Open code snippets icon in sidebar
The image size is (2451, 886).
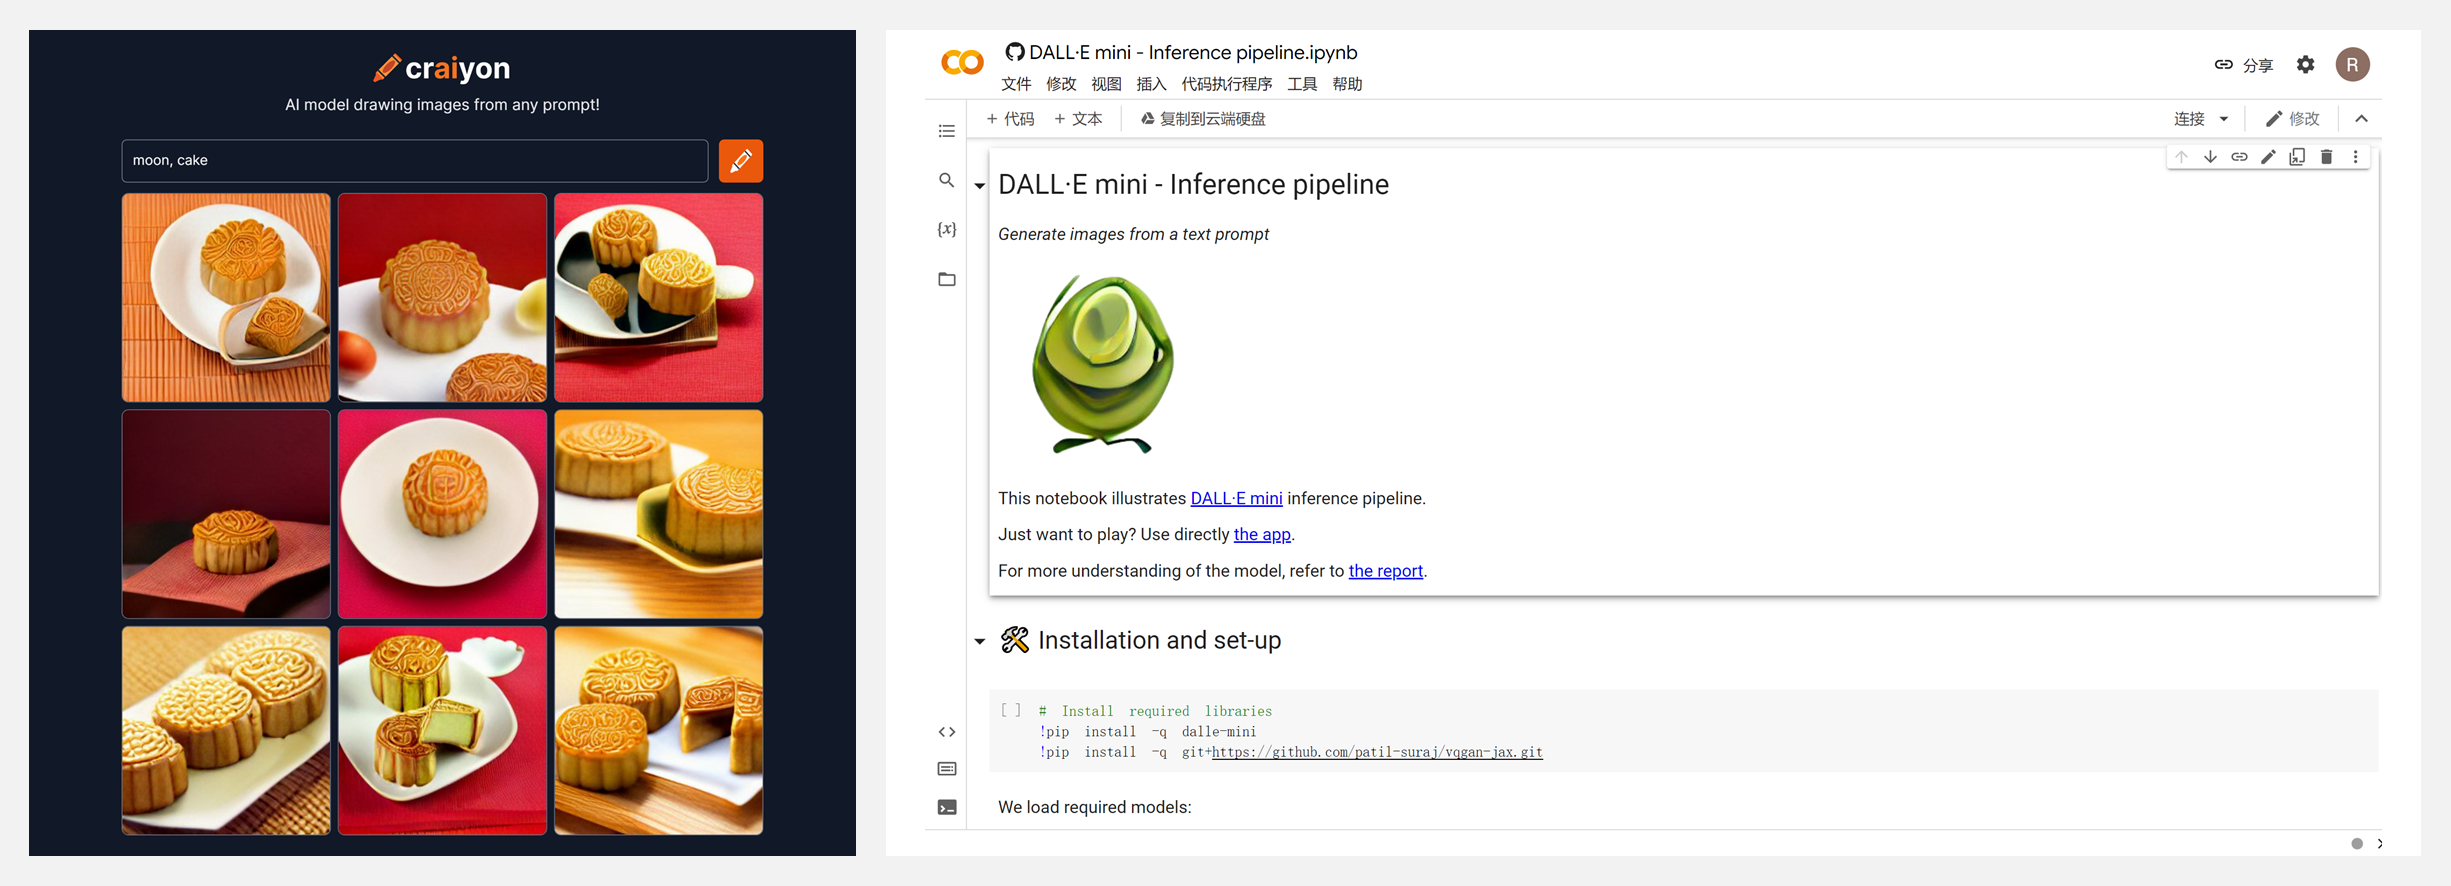pos(946,732)
